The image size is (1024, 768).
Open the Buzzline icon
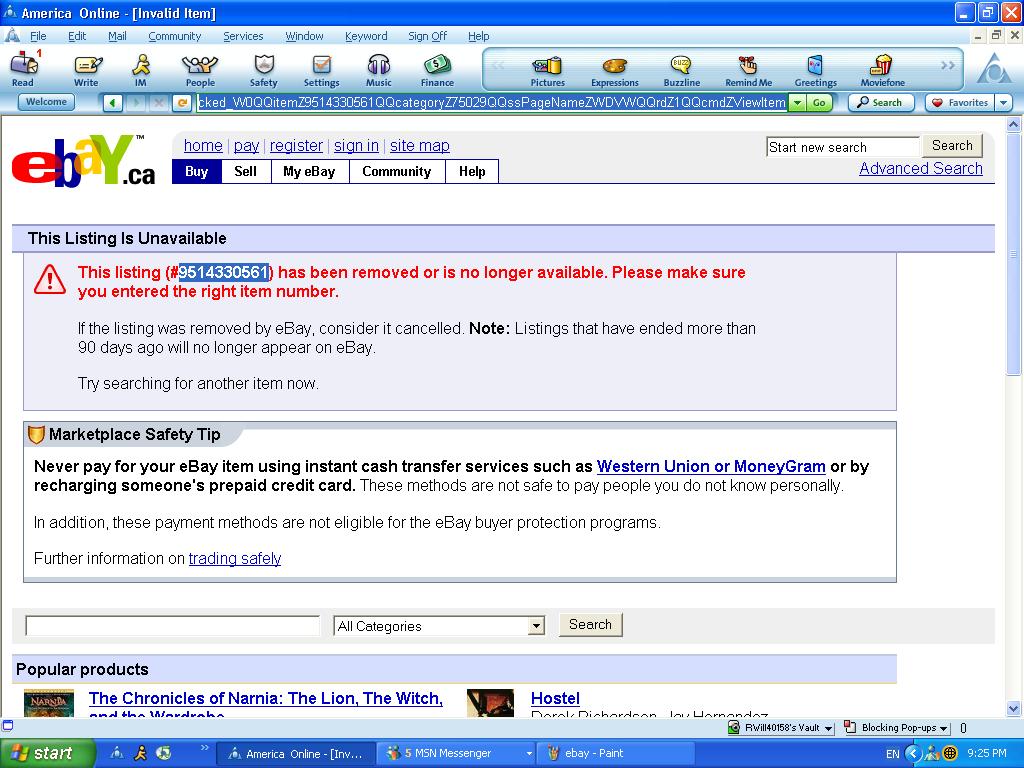[682, 71]
